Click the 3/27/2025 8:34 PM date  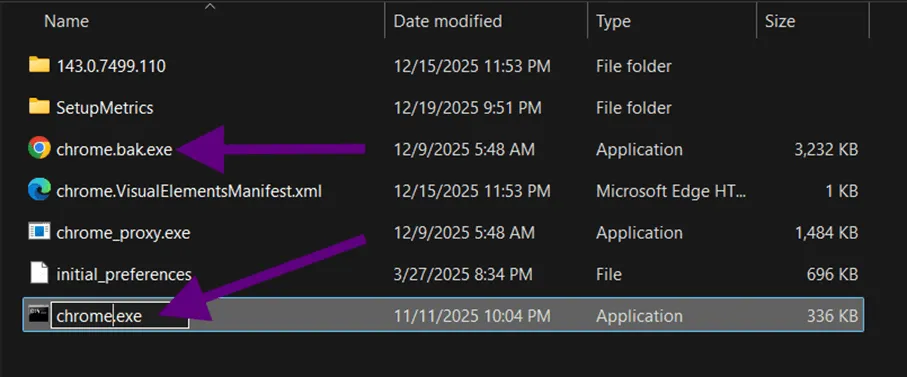463,274
